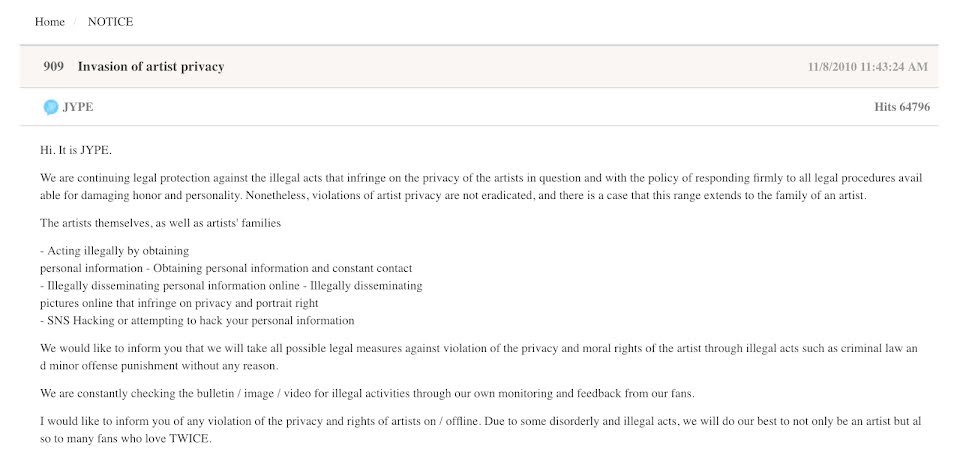960x467 pixels.
Task: Open the NOTICE breadcrumb section
Action: pos(110,22)
